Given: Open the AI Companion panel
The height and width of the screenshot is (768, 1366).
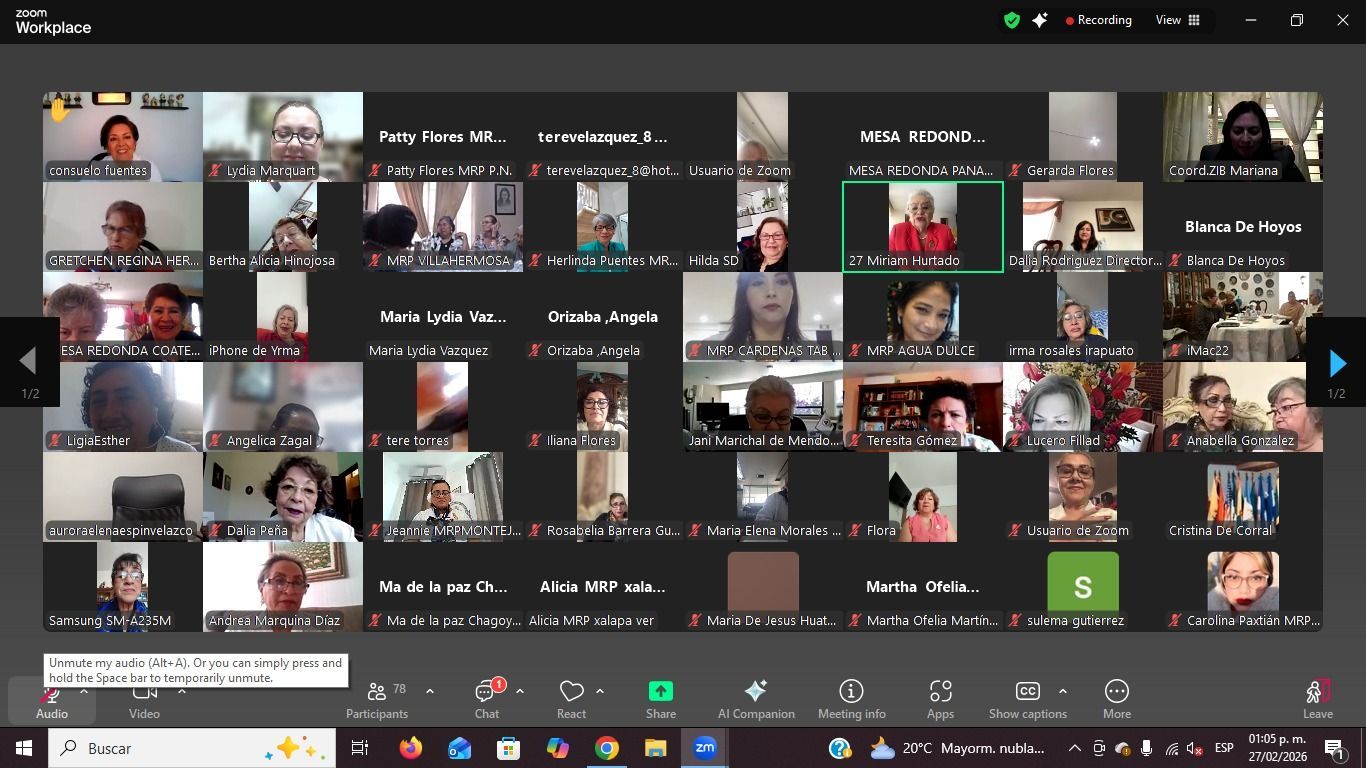Looking at the screenshot, I should coord(756,699).
